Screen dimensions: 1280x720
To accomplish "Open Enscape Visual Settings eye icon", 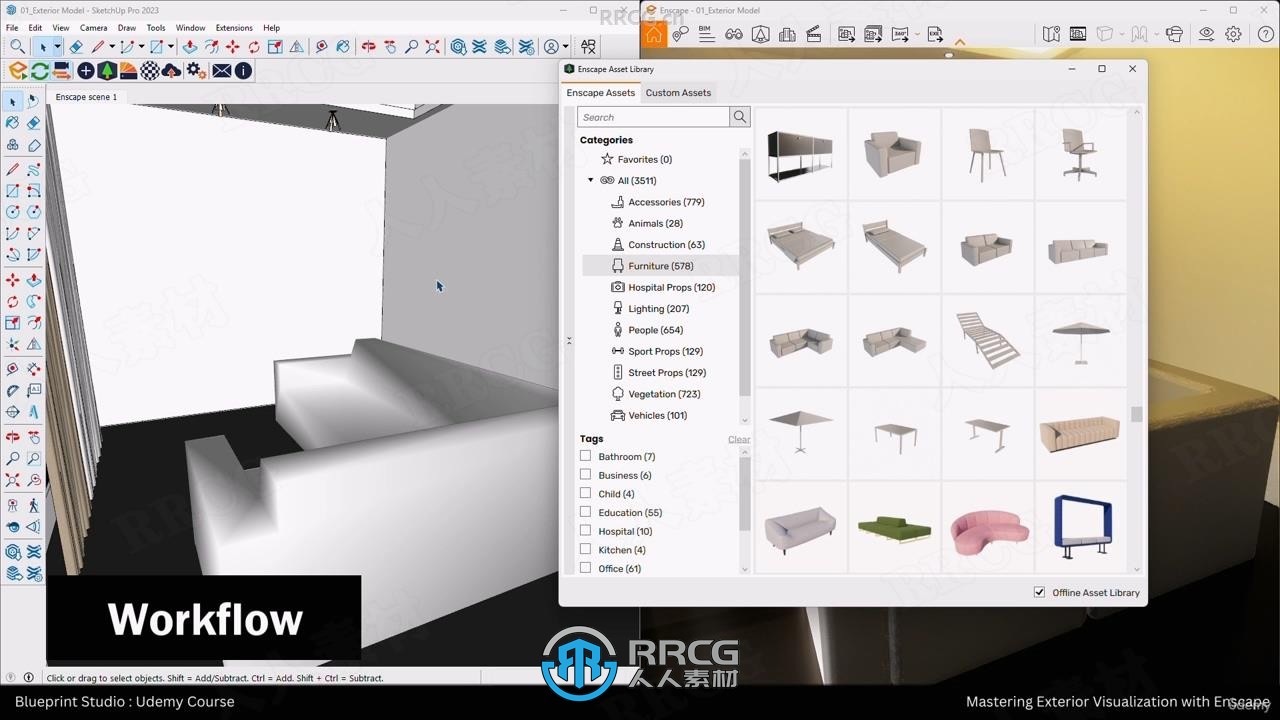I will pos(1207,35).
